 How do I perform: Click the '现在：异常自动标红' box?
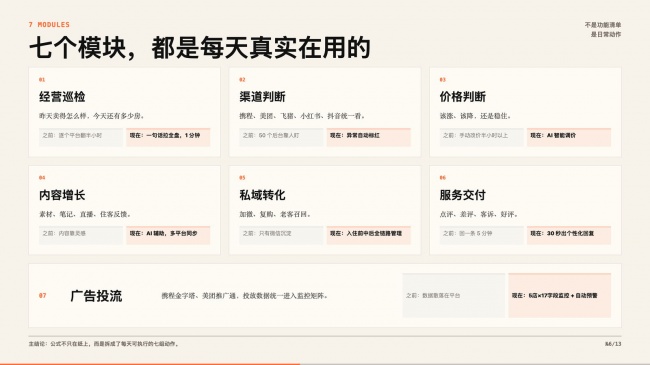(x=369, y=137)
